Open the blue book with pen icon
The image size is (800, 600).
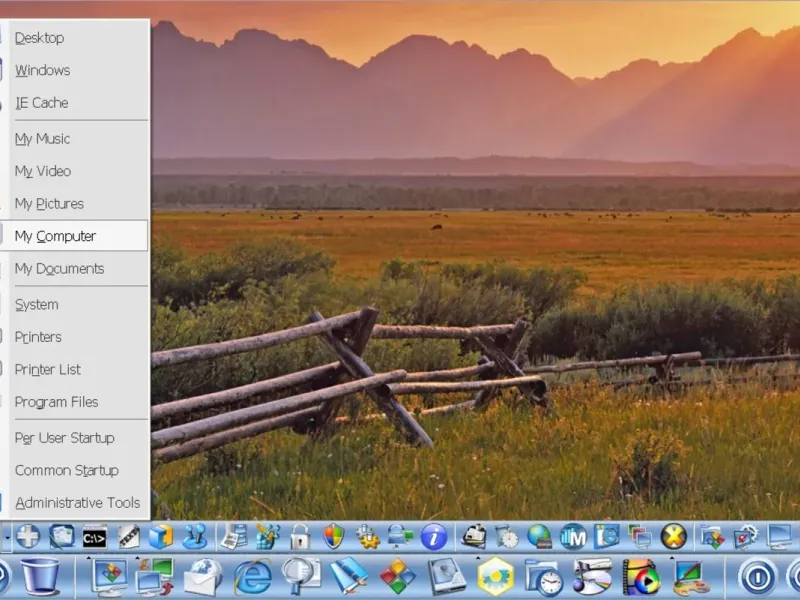(x=349, y=577)
